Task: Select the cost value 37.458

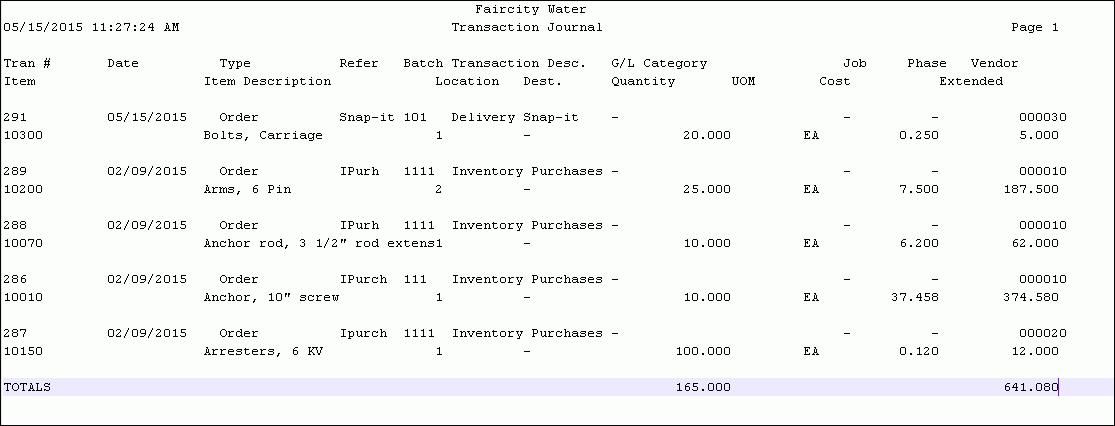Action: 914,297
